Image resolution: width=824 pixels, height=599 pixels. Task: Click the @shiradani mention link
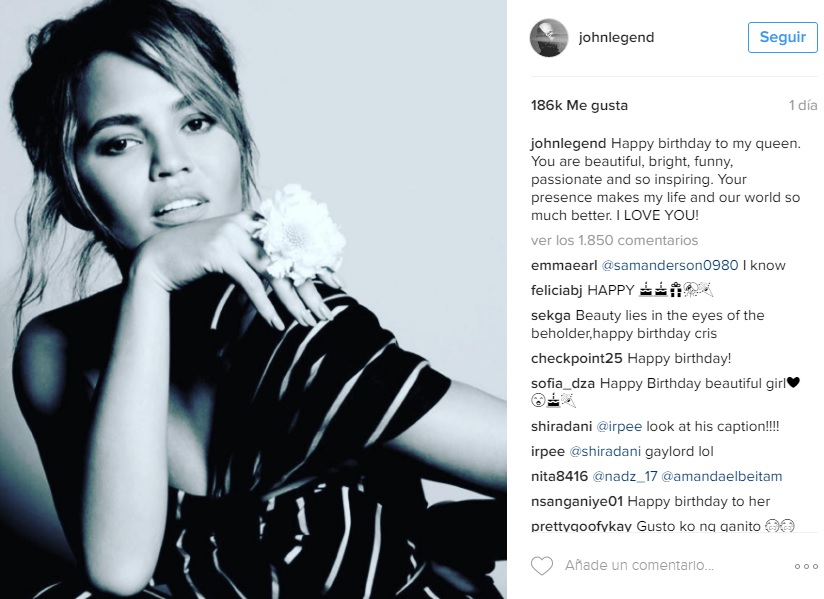coord(605,451)
